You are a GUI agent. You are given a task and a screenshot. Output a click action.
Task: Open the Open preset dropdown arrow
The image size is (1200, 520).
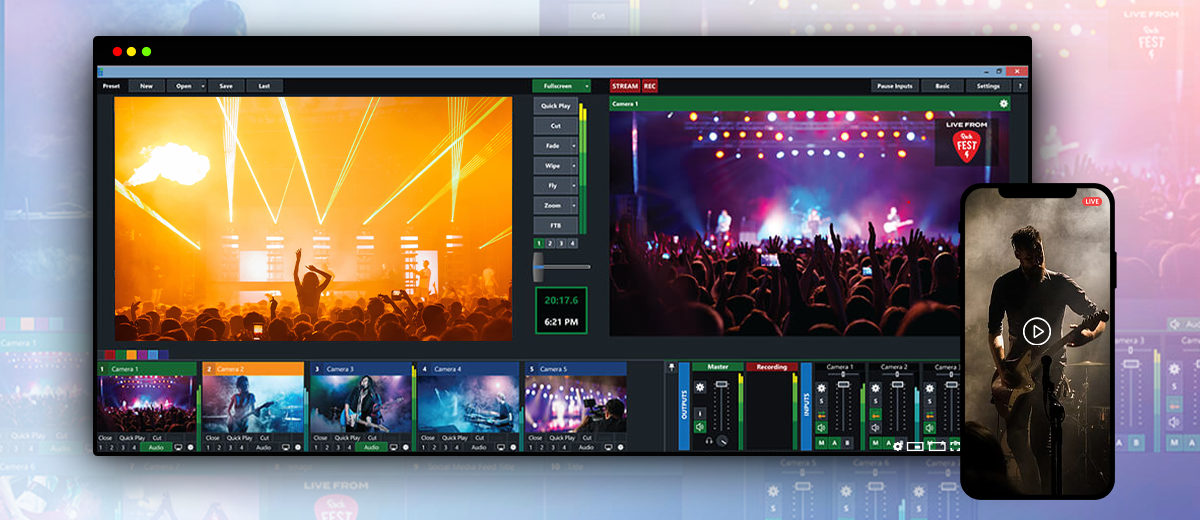coord(203,86)
